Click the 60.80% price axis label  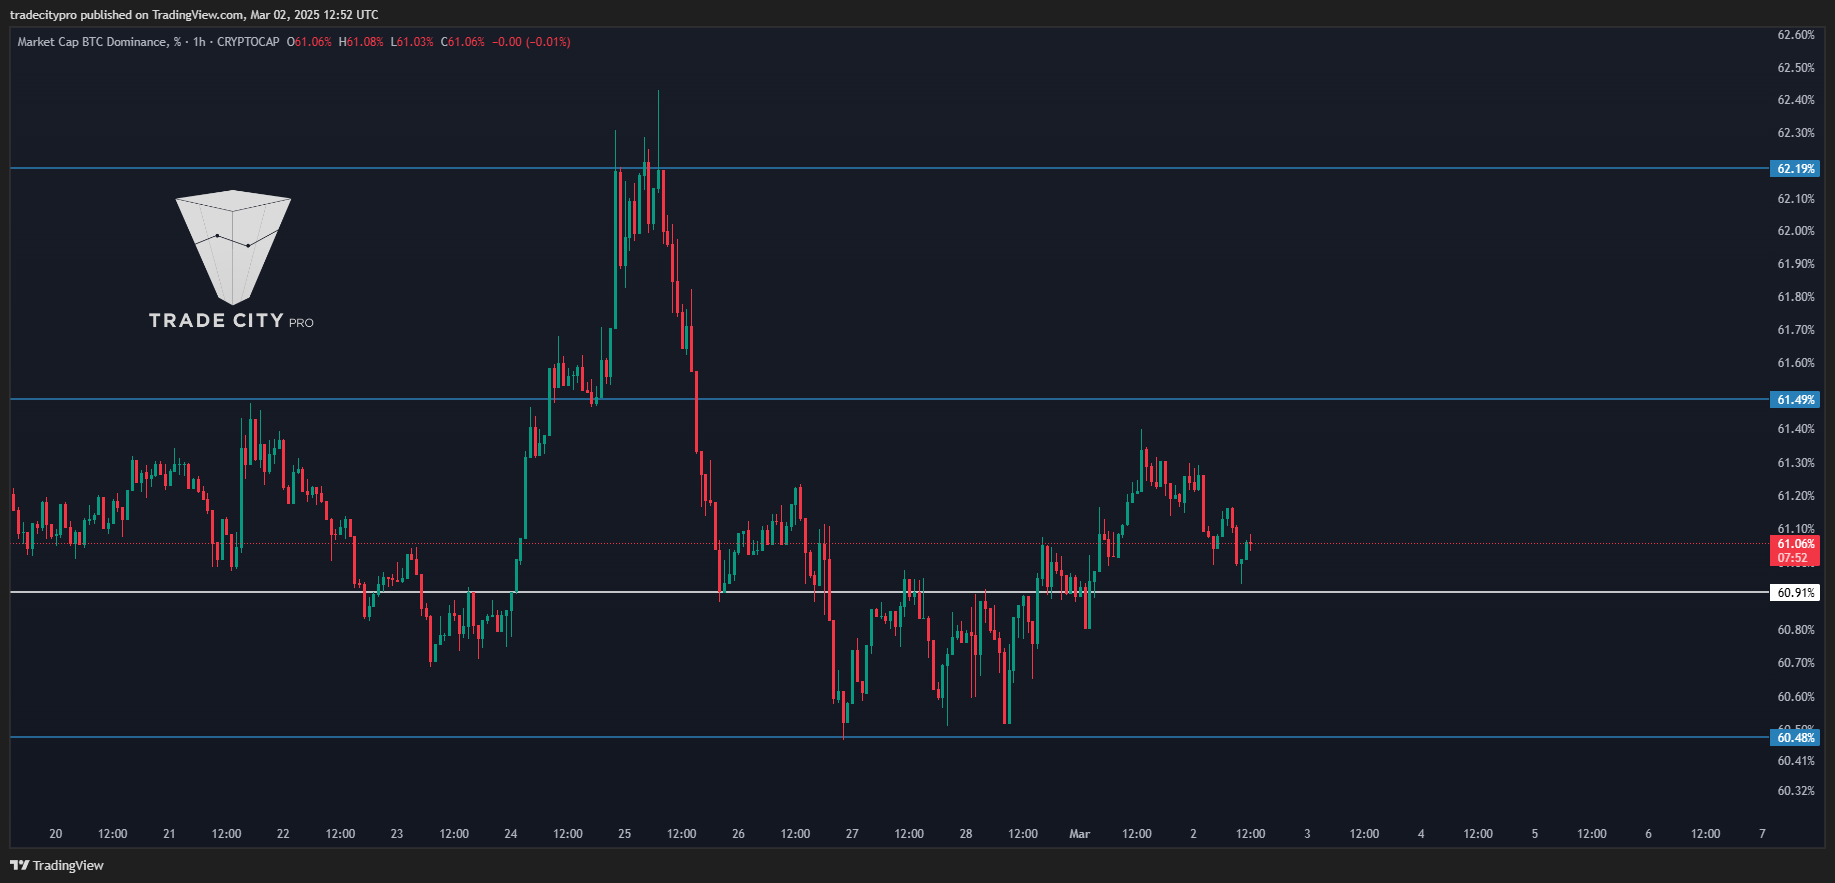[1796, 630]
